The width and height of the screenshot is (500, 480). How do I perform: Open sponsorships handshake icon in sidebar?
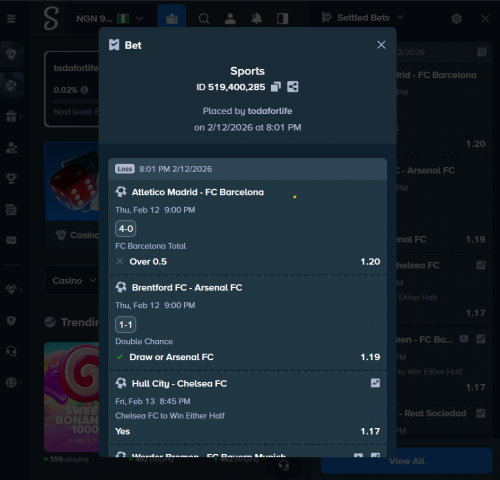tap(12, 289)
